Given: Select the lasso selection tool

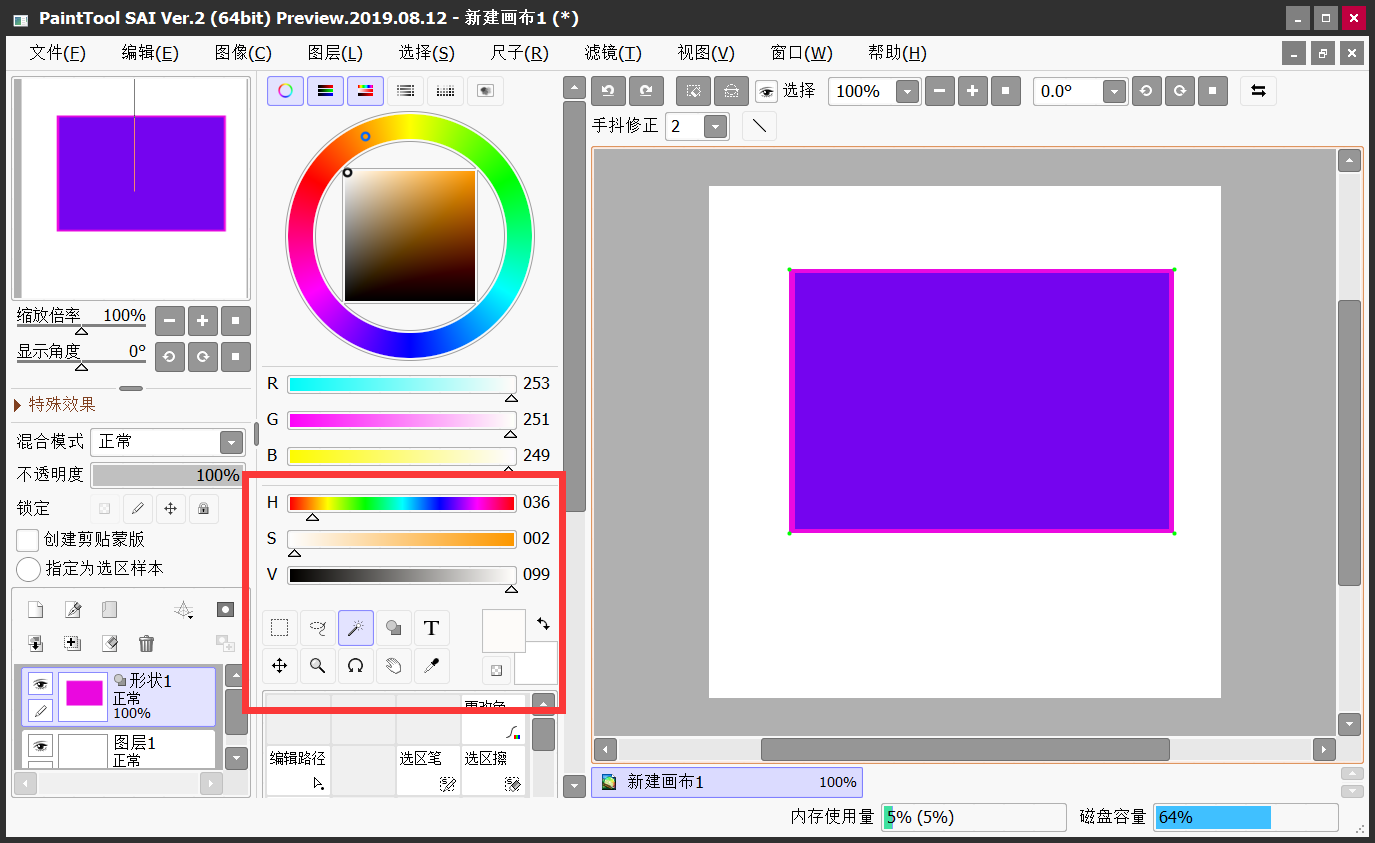Looking at the screenshot, I should [x=318, y=628].
